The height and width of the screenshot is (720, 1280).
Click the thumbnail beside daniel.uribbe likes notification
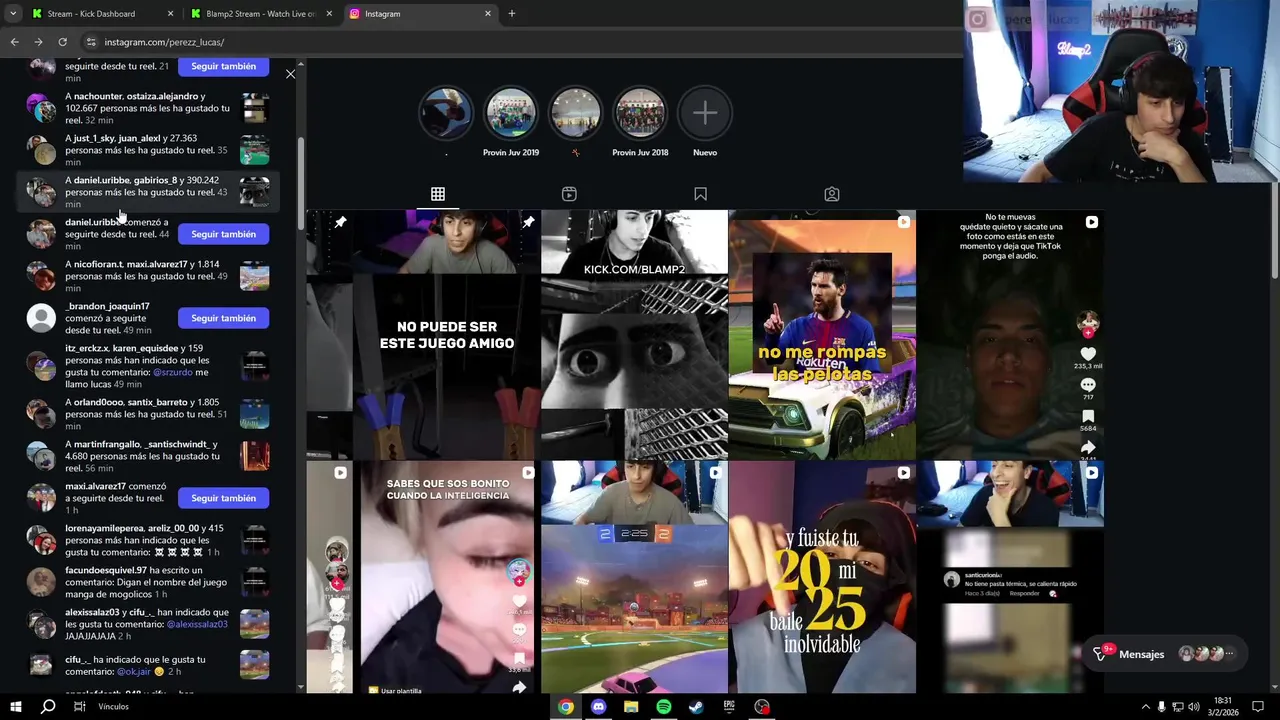pyautogui.click(x=255, y=192)
